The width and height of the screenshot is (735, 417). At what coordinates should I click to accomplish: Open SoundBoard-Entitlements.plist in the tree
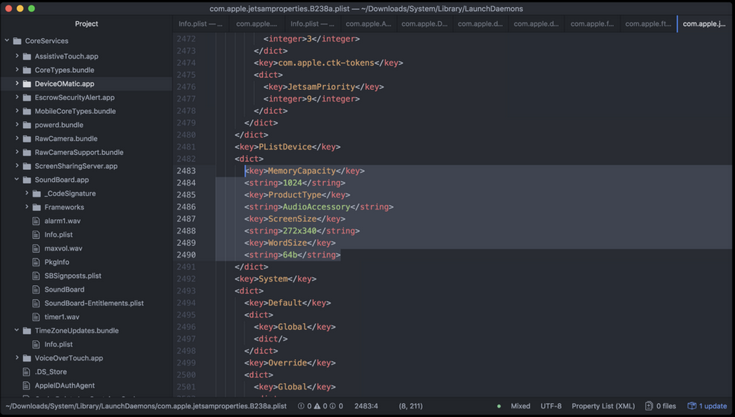[94, 303]
